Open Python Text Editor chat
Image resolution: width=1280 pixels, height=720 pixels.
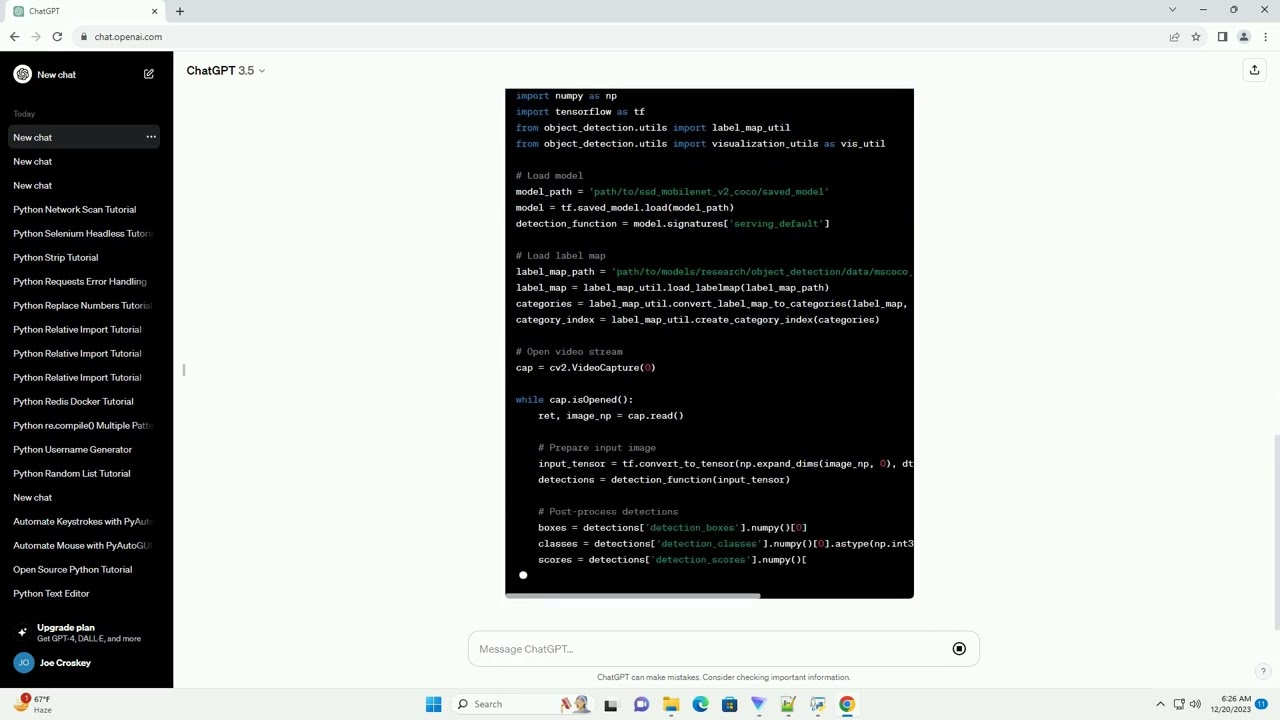(52, 593)
